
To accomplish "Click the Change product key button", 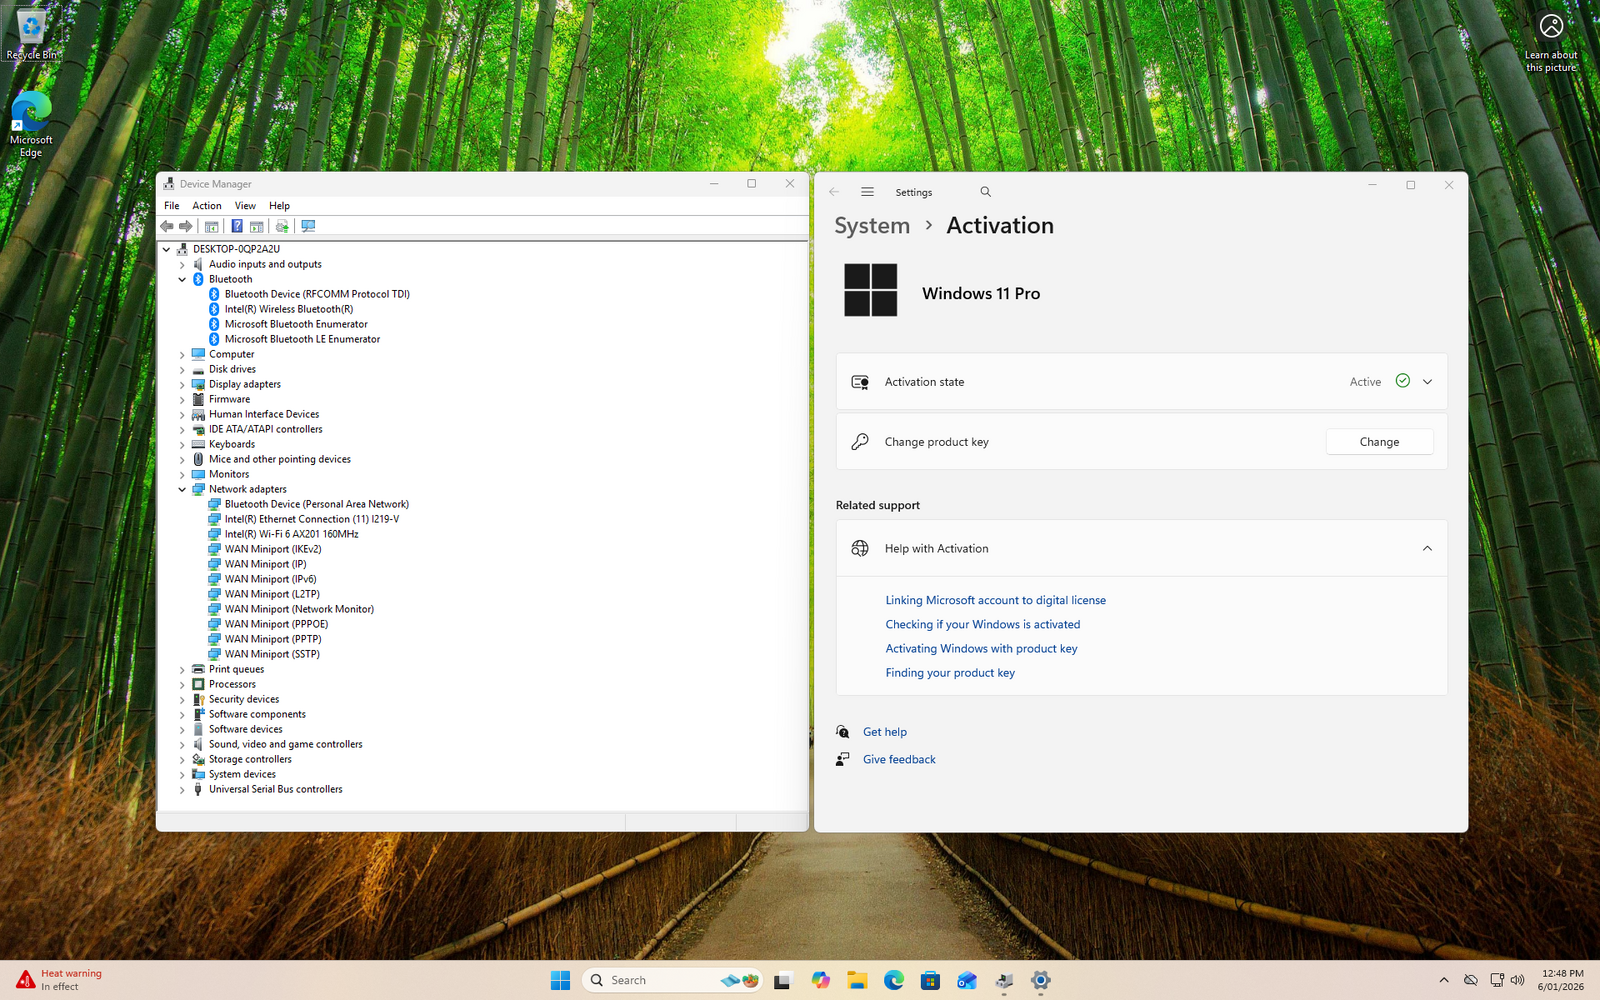I will coord(1379,442).
